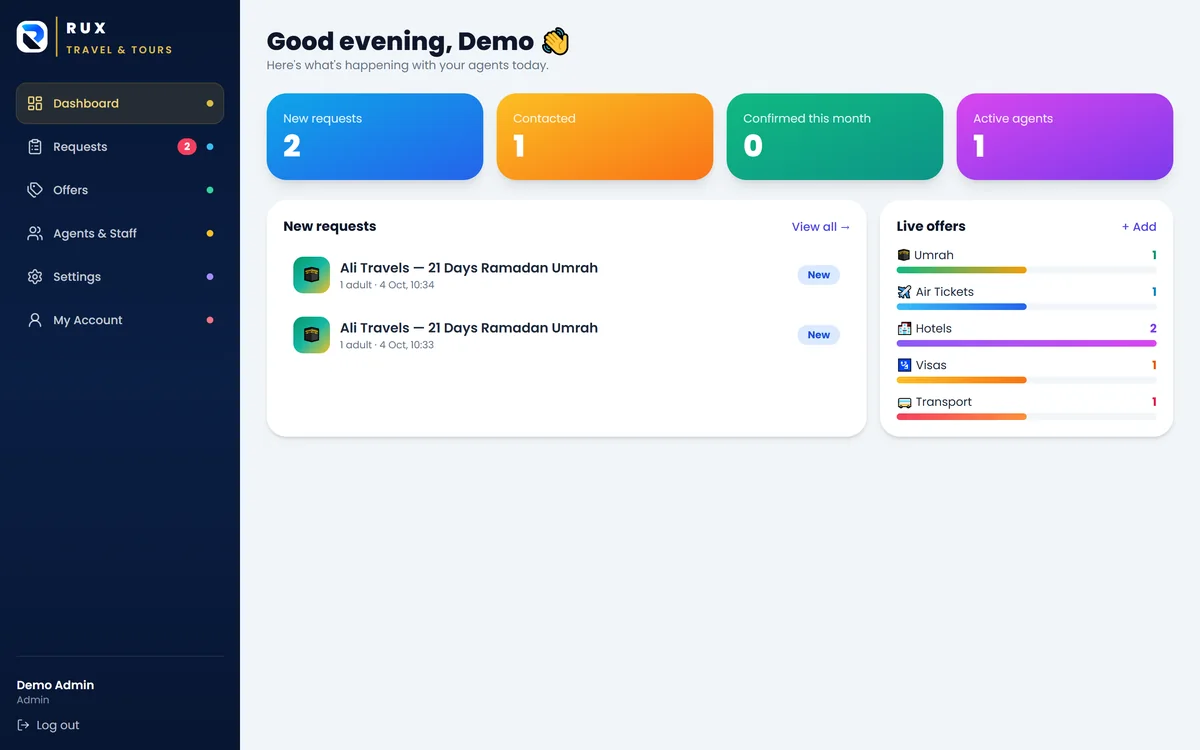Click the Kaaba icon on the 10:33 request
The width and height of the screenshot is (1200, 750).
[x=311, y=335]
